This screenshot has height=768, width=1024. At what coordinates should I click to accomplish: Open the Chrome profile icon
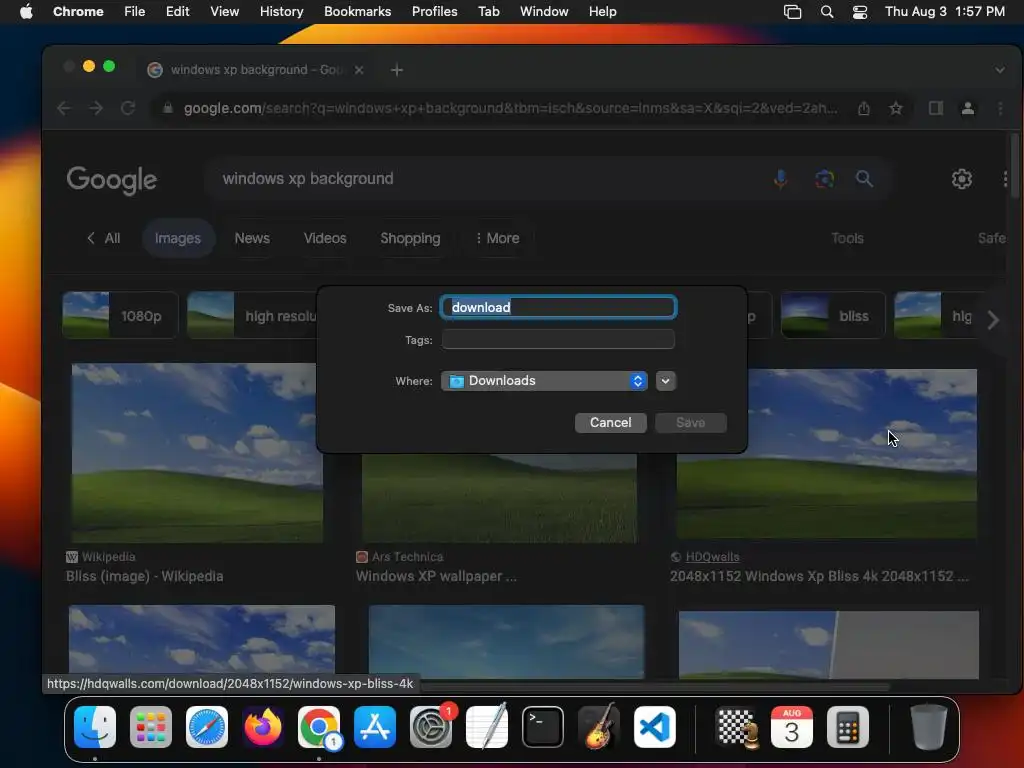point(968,108)
